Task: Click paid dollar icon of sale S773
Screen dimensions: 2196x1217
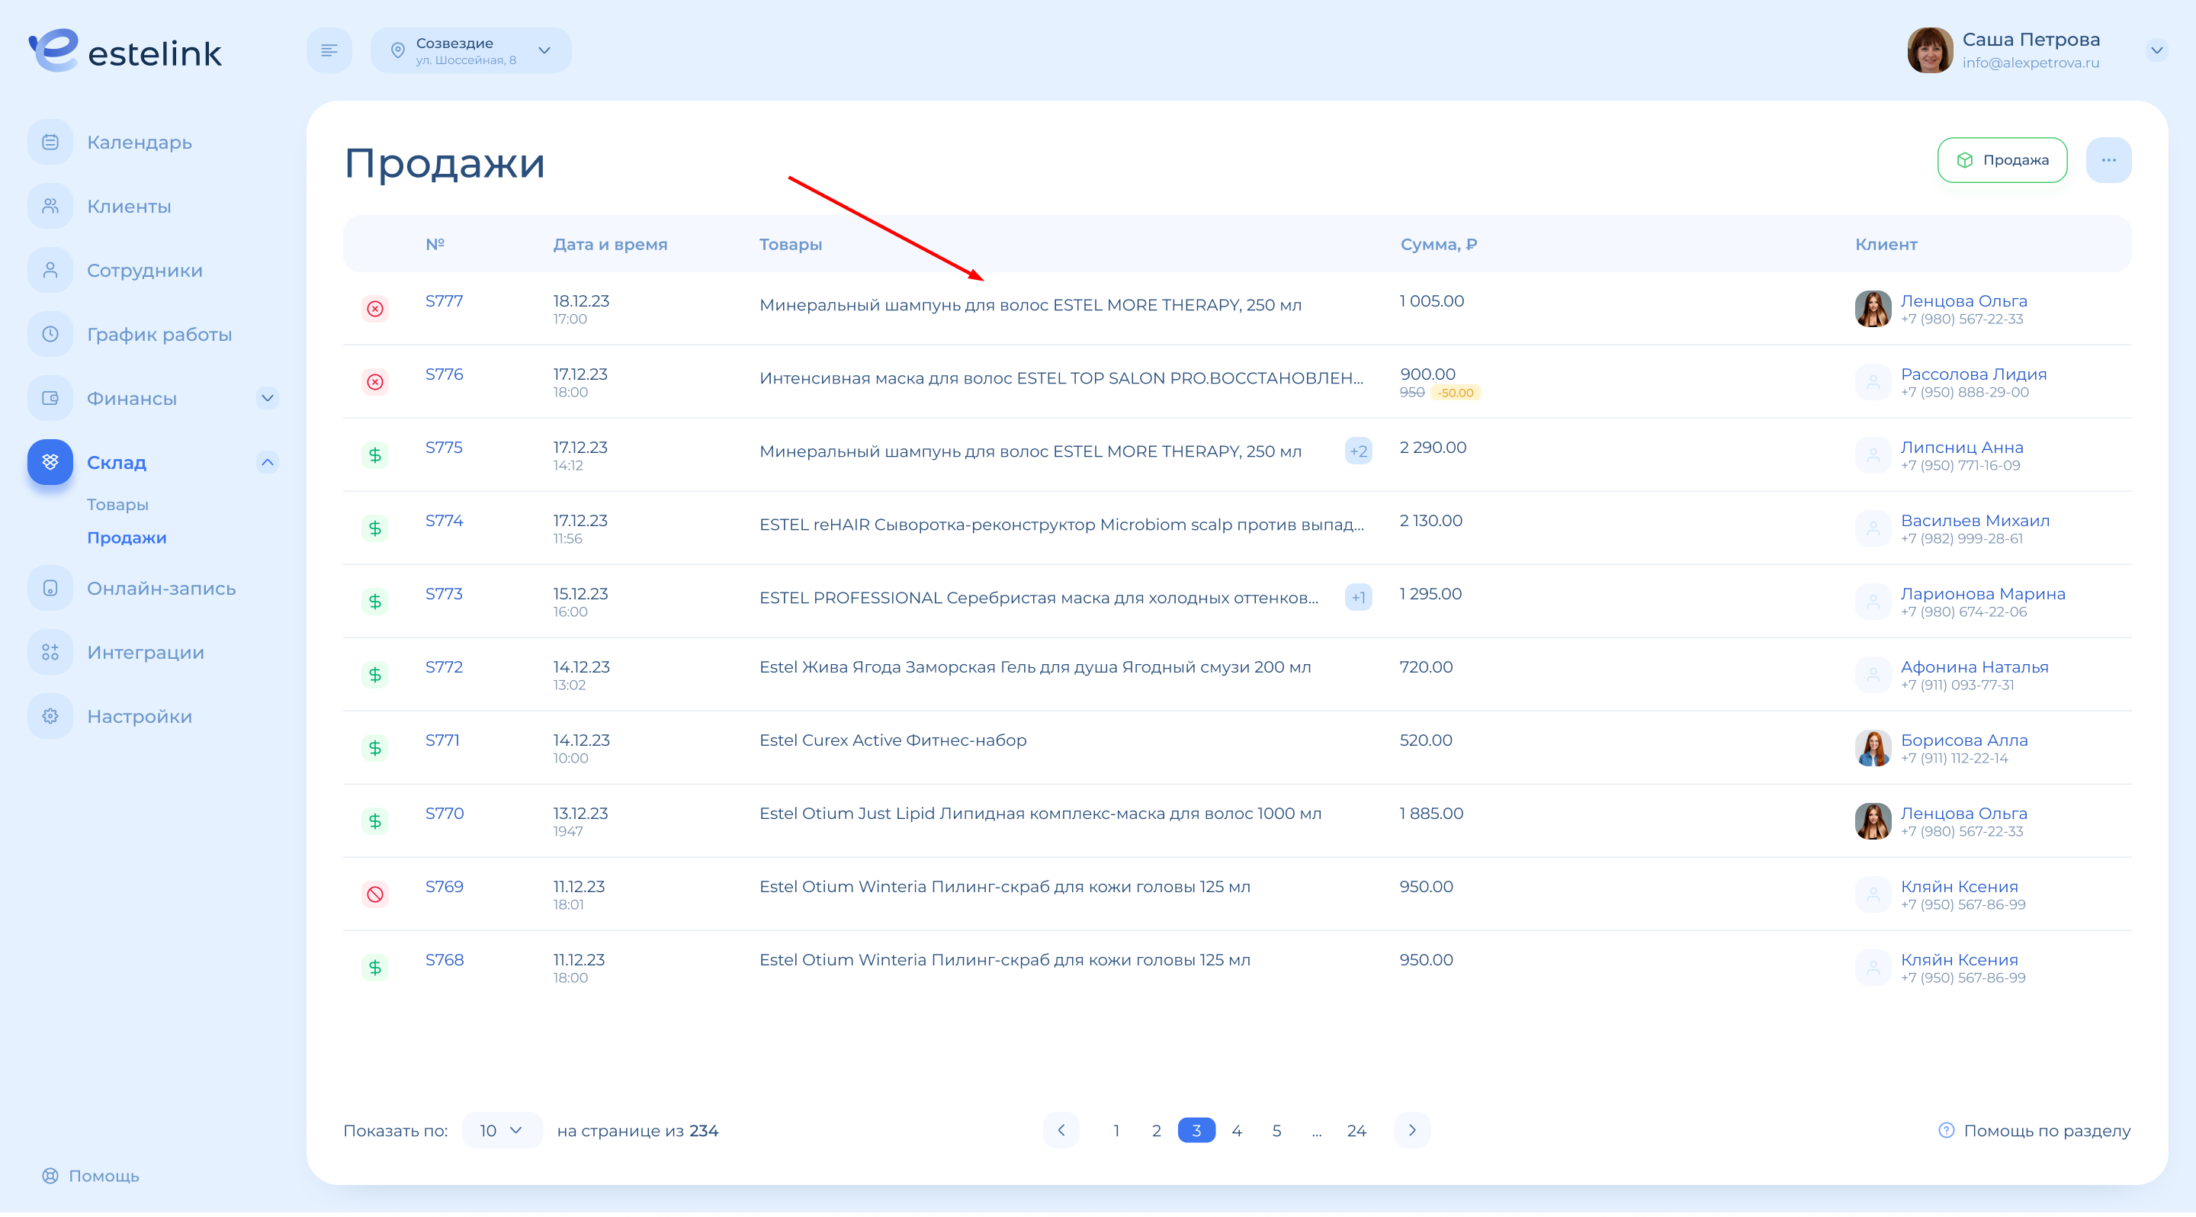Action: tap(375, 601)
